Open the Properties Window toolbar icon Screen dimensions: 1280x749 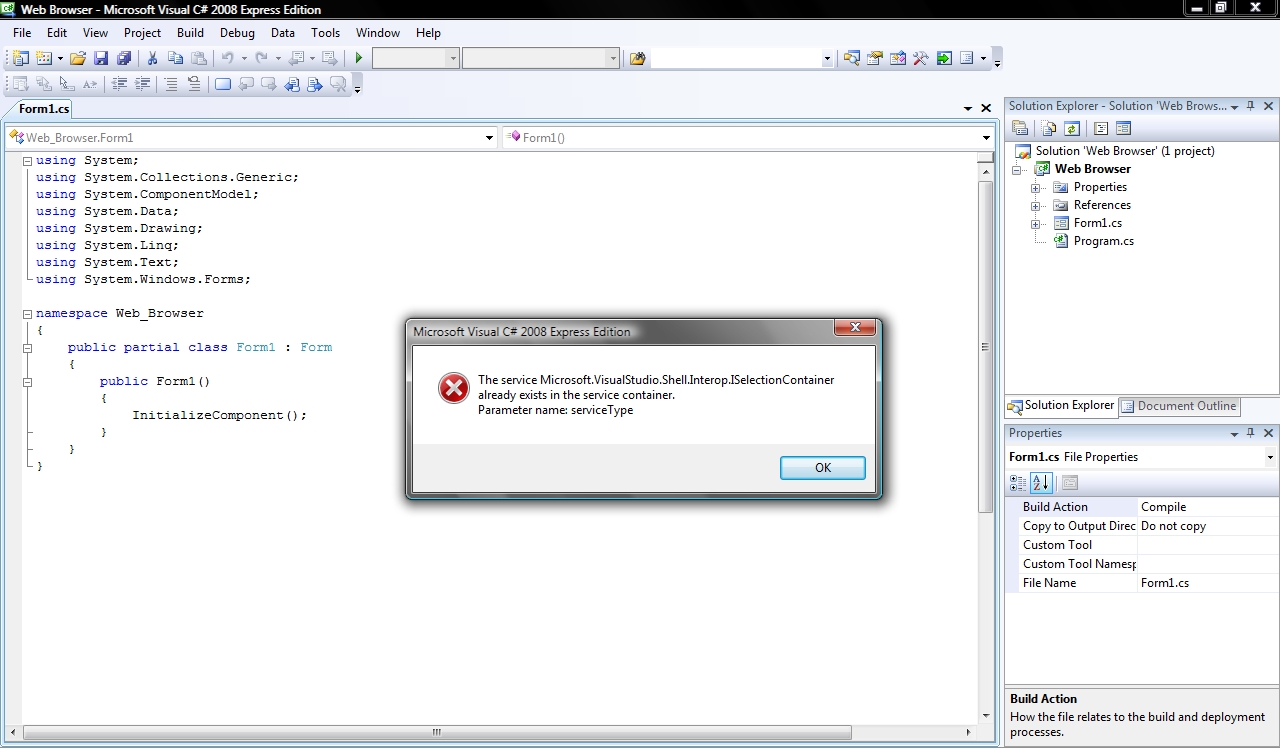875,59
